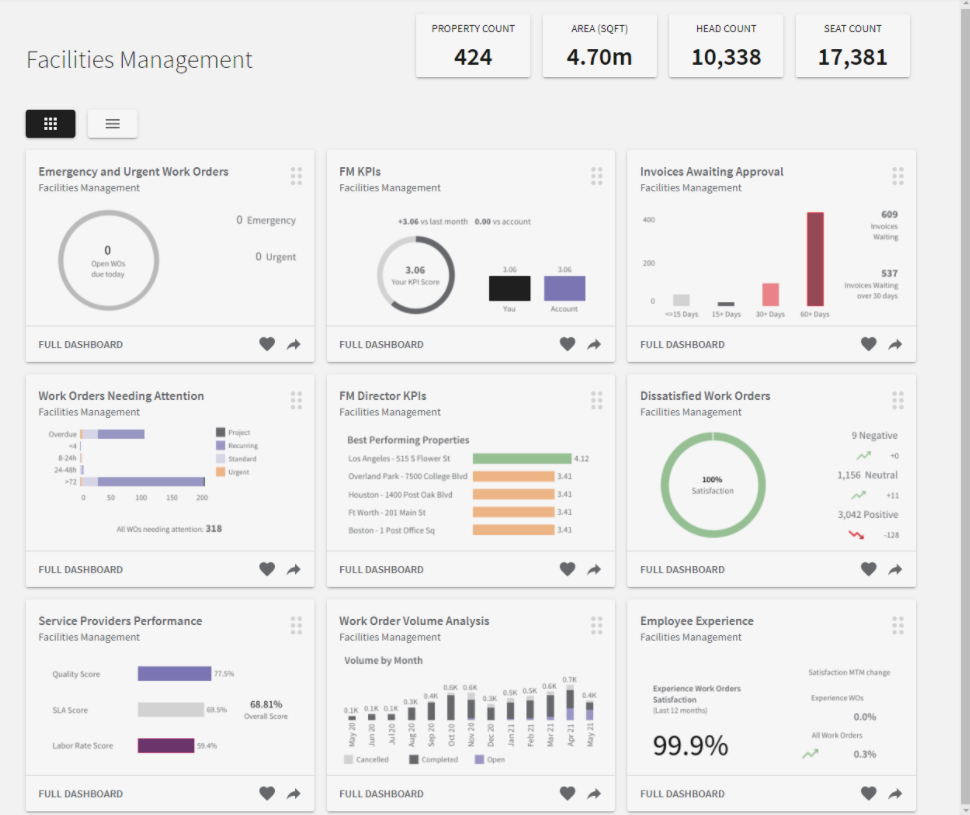This screenshot has height=815, width=970.
Task: Favorite the Employee Experience dashboard
Action: pos(868,793)
